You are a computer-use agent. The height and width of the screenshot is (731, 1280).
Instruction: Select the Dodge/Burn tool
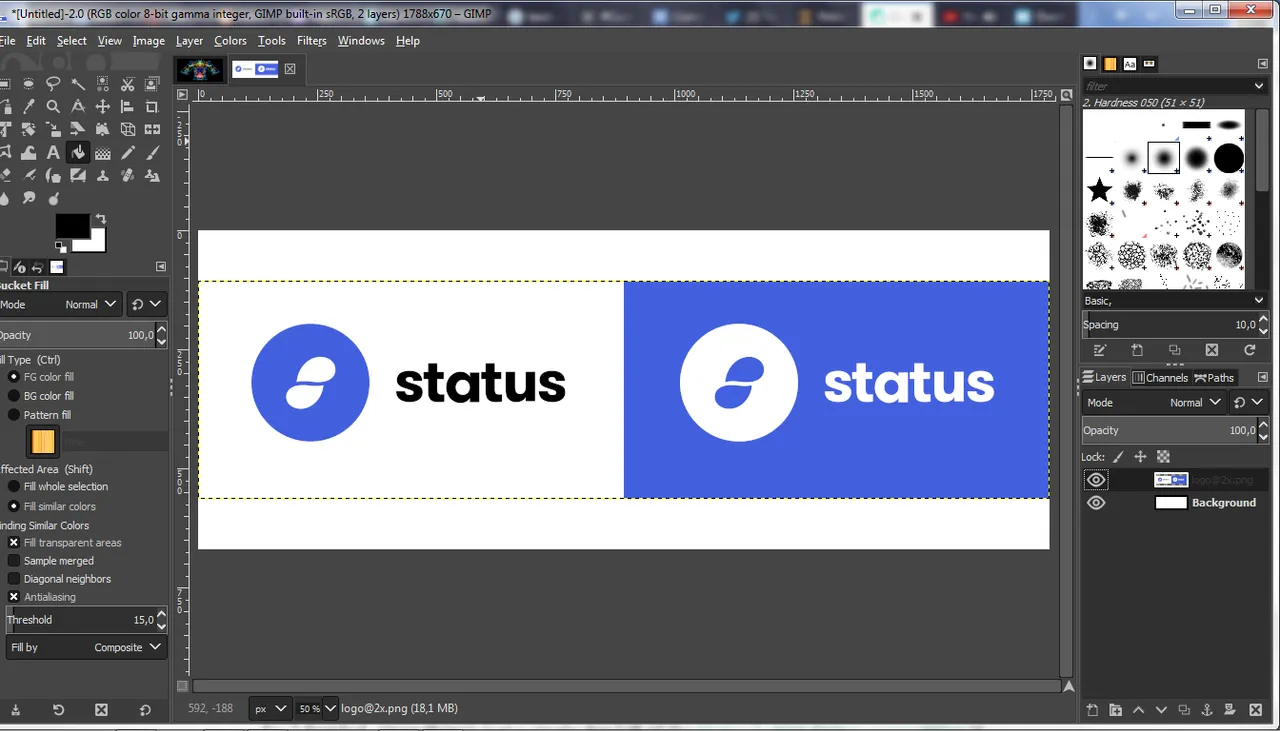[53, 198]
